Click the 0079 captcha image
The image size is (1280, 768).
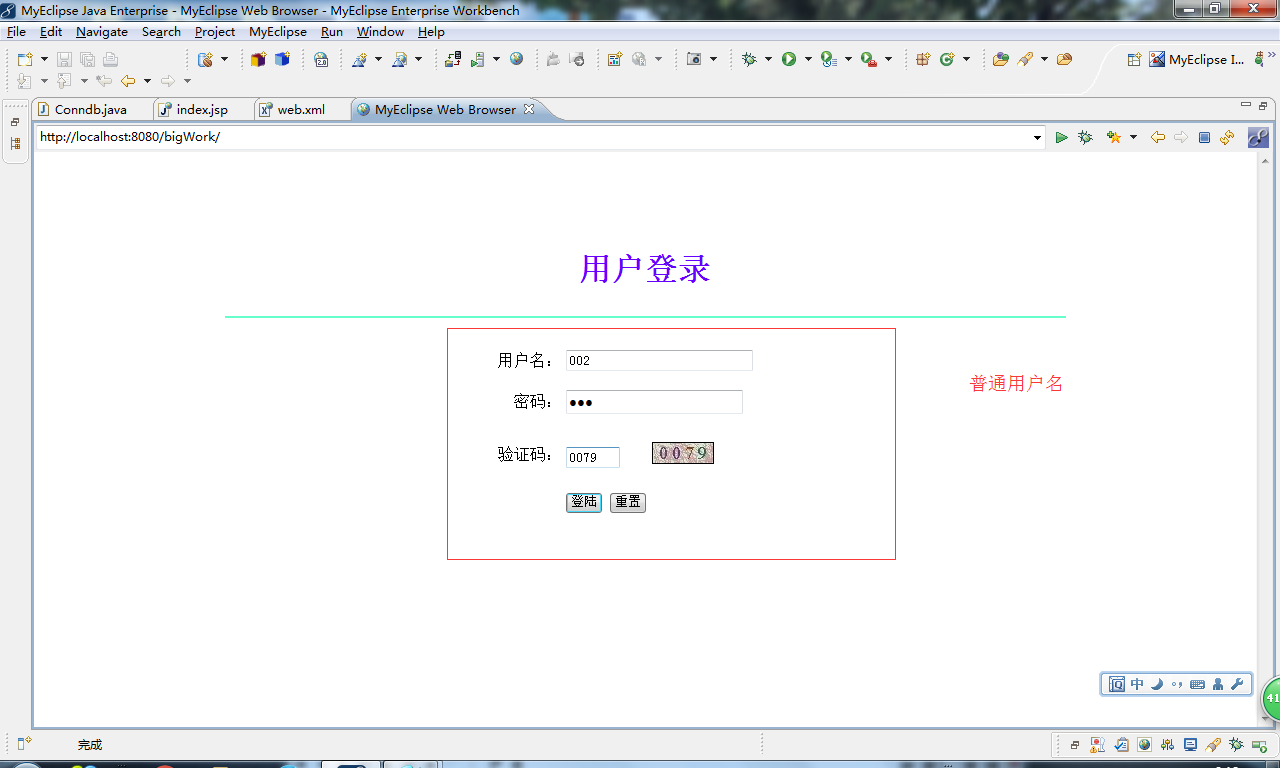683,453
